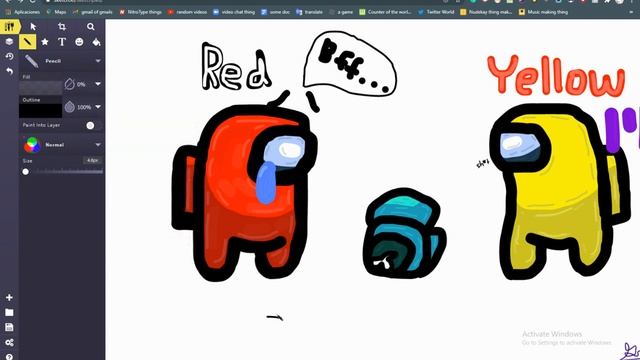Click the Undo arrow
This screenshot has height=360, width=640.
tap(9, 71)
